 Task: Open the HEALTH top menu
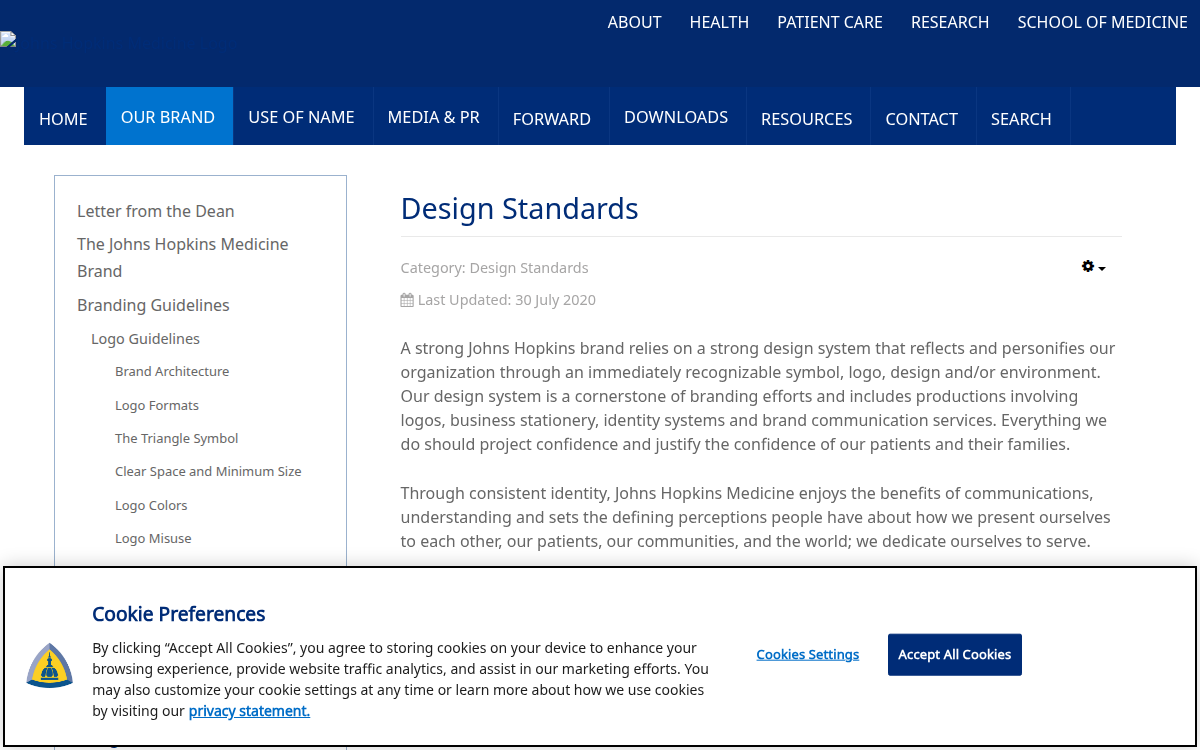coord(719,22)
